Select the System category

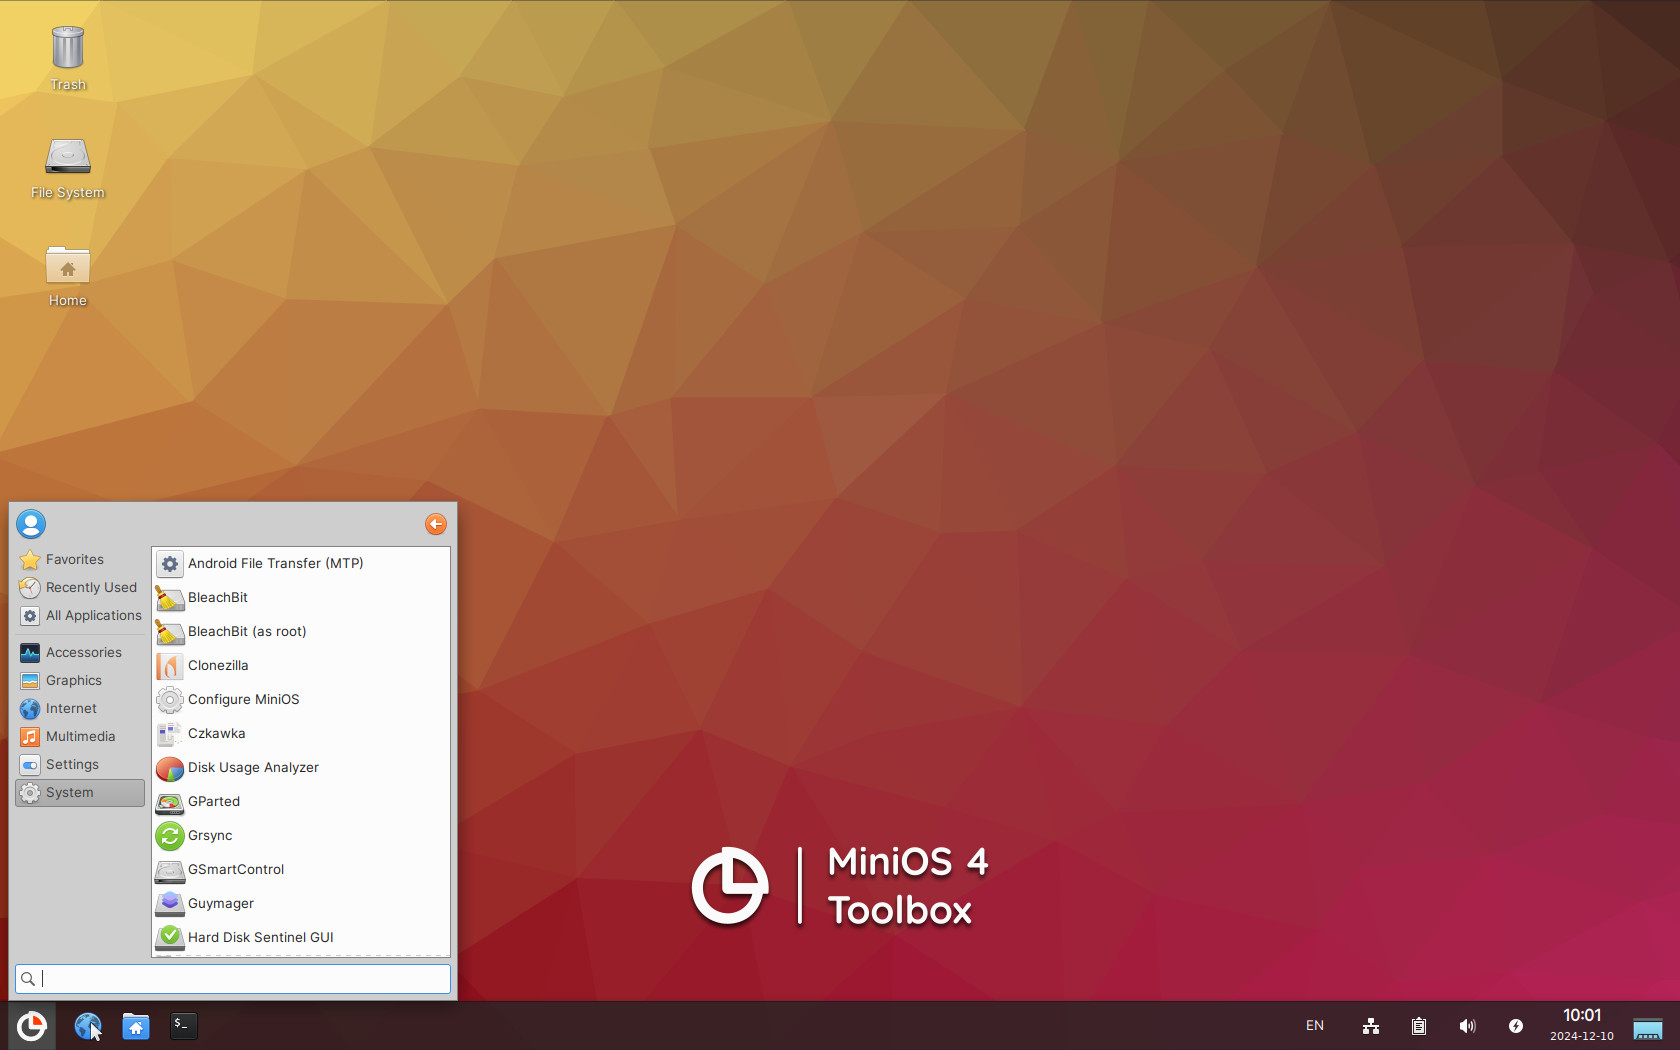click(80, 792)
